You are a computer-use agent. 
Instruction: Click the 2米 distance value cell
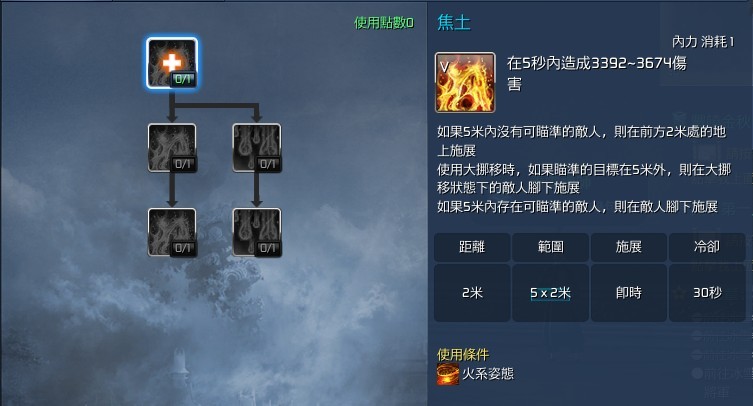click(x=472, y=292)
